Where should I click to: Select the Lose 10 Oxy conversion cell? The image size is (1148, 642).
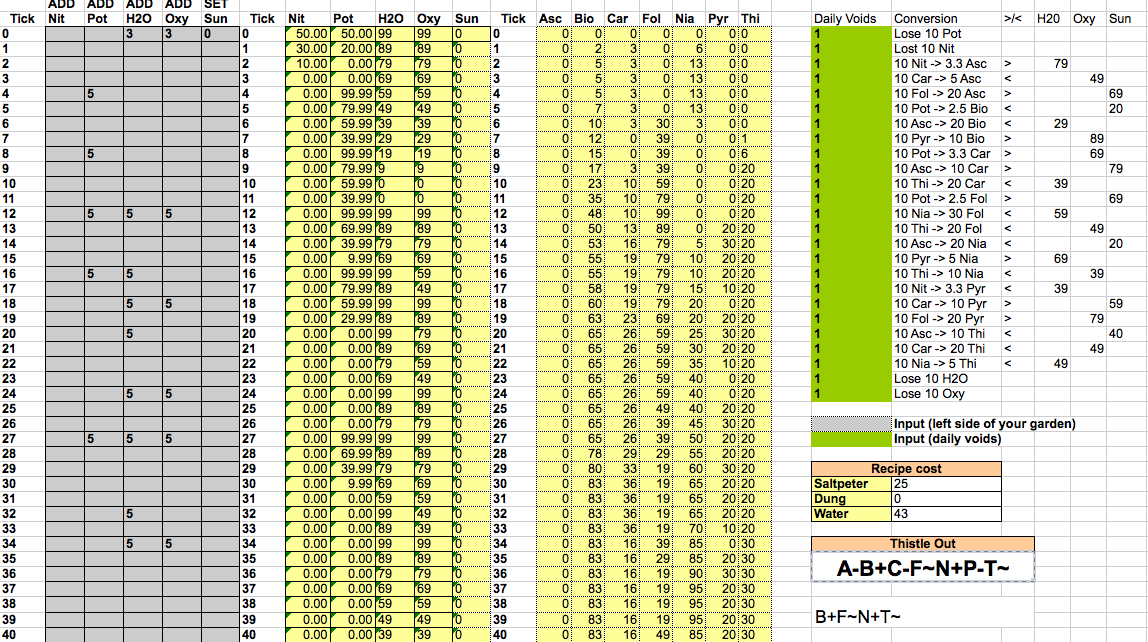pos(946,394)
